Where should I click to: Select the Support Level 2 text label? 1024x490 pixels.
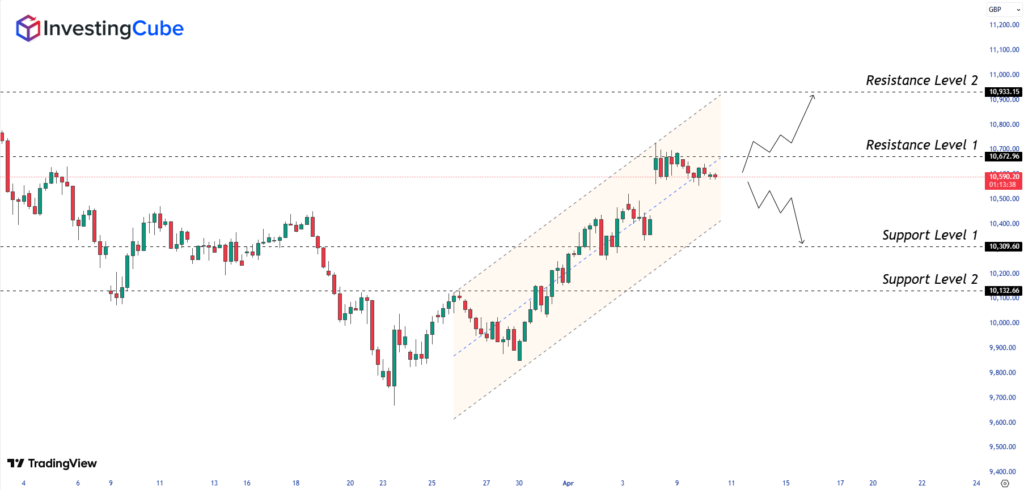pos(930,279)
